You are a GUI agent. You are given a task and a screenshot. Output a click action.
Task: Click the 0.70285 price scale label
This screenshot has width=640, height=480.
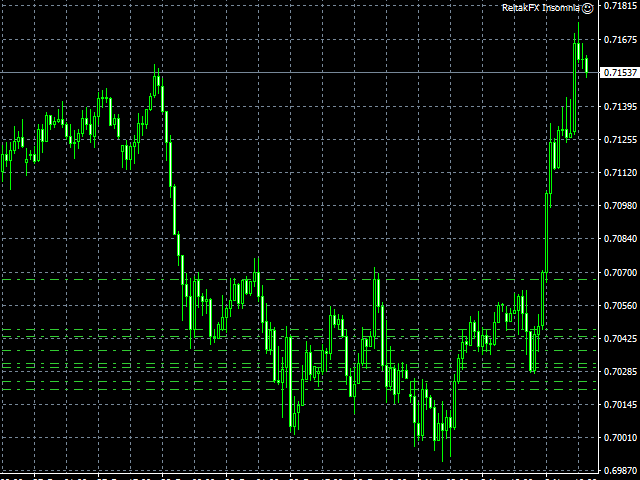pyautogui.click(x=620, y=371)
